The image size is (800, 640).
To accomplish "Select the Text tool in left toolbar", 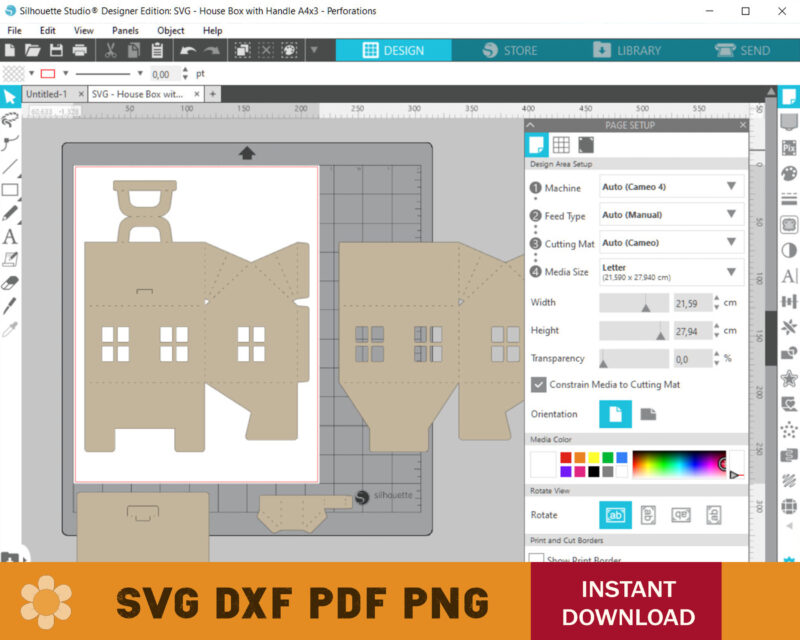I will pyautogui.click(x=10, y=237).
